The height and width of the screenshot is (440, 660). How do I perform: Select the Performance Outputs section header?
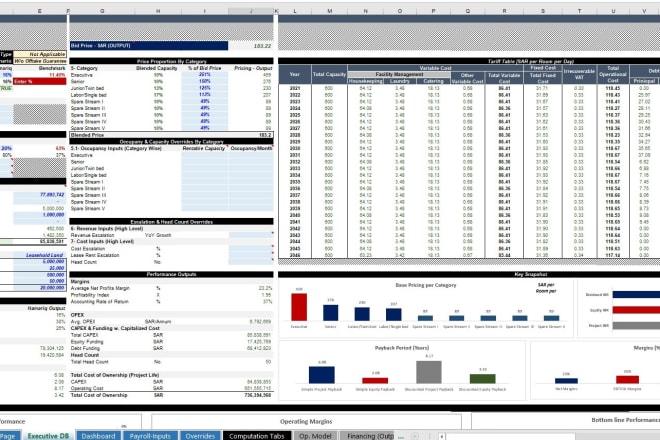[x=171, y=275]
